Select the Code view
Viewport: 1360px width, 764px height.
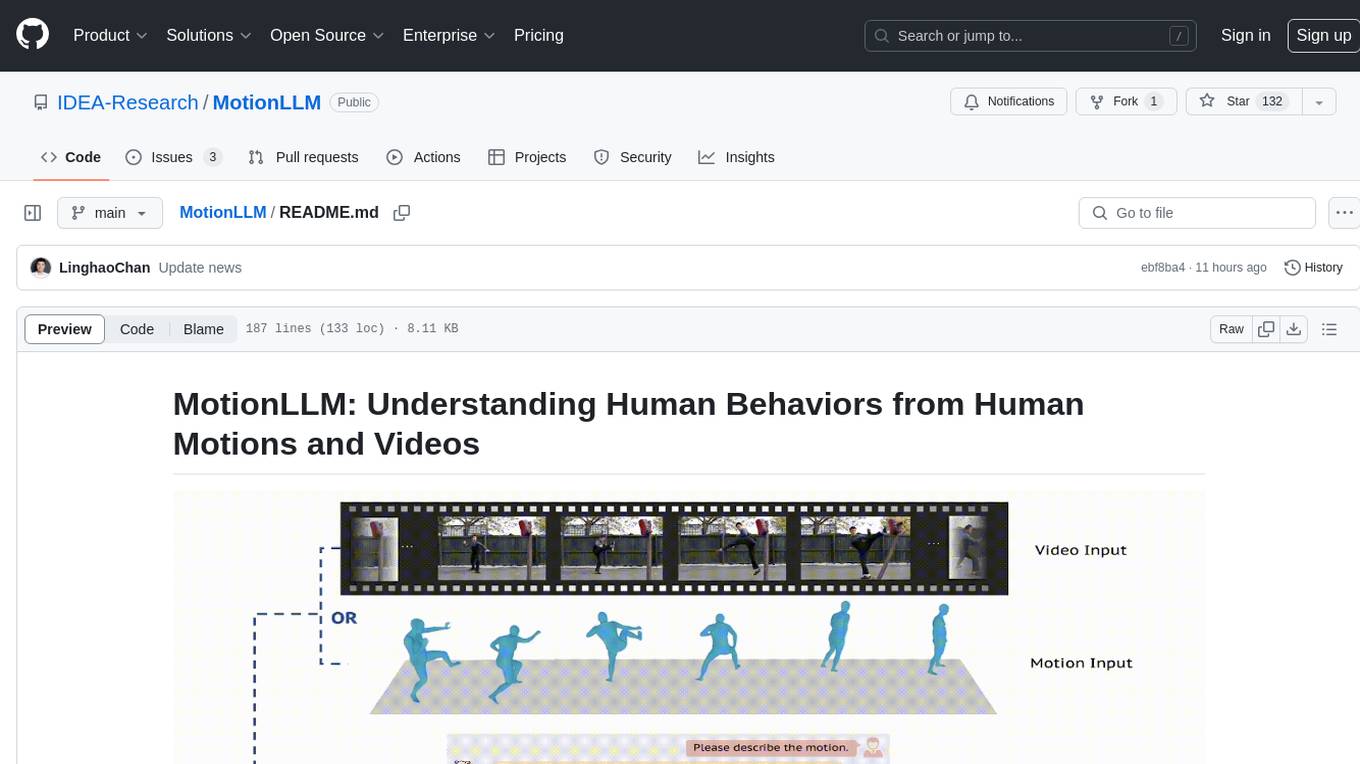tap(137, 329)
